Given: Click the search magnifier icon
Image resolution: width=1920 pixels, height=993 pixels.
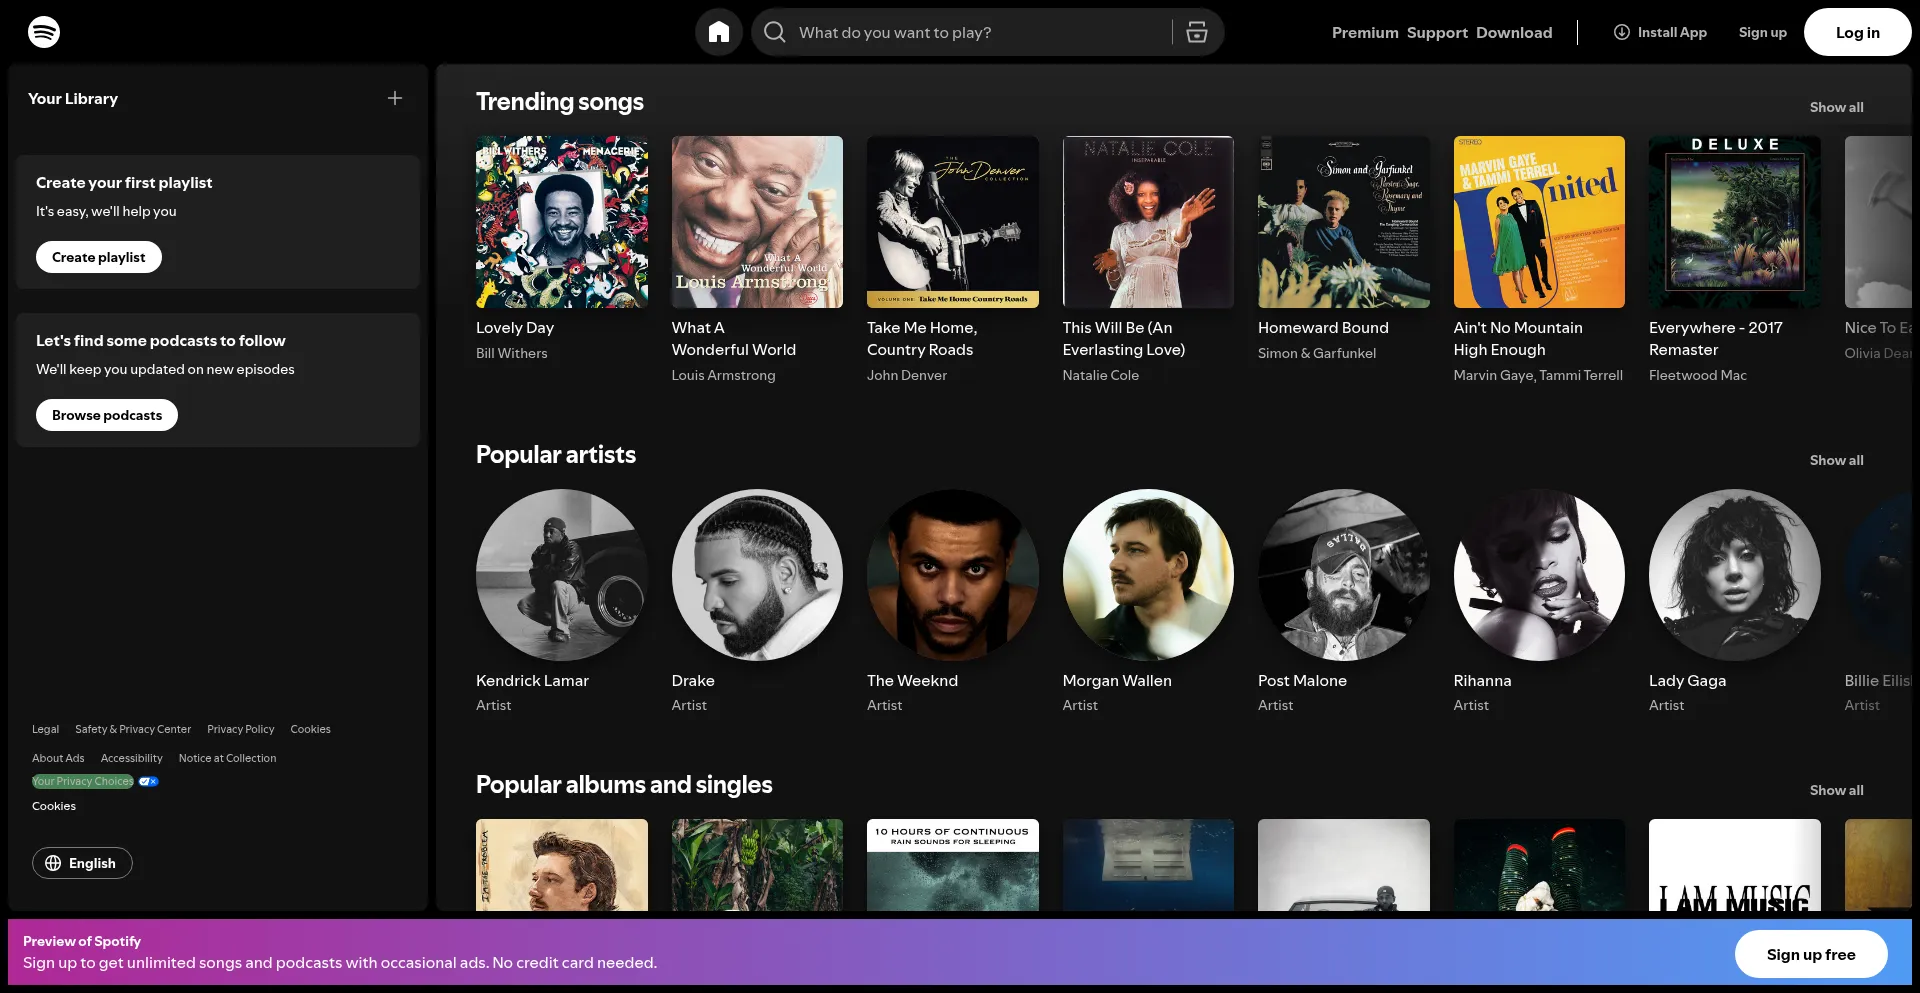Looking at the screenshot, I should pos(775,32).
